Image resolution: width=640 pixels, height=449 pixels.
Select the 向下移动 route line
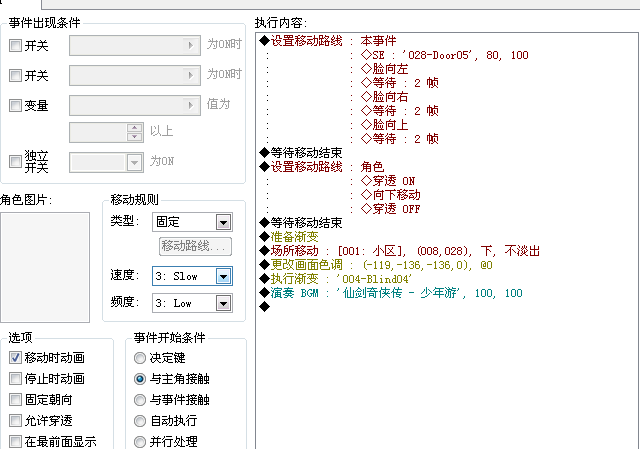pyautogui.click(x=391, y=195)
